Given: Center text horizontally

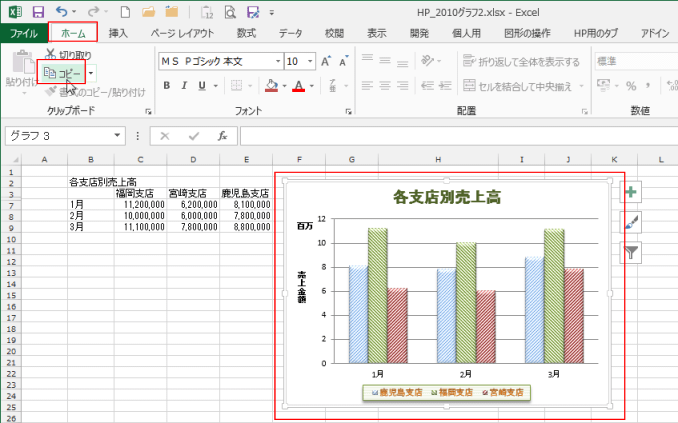Looking at the screenshot, I should pos(385,86).
